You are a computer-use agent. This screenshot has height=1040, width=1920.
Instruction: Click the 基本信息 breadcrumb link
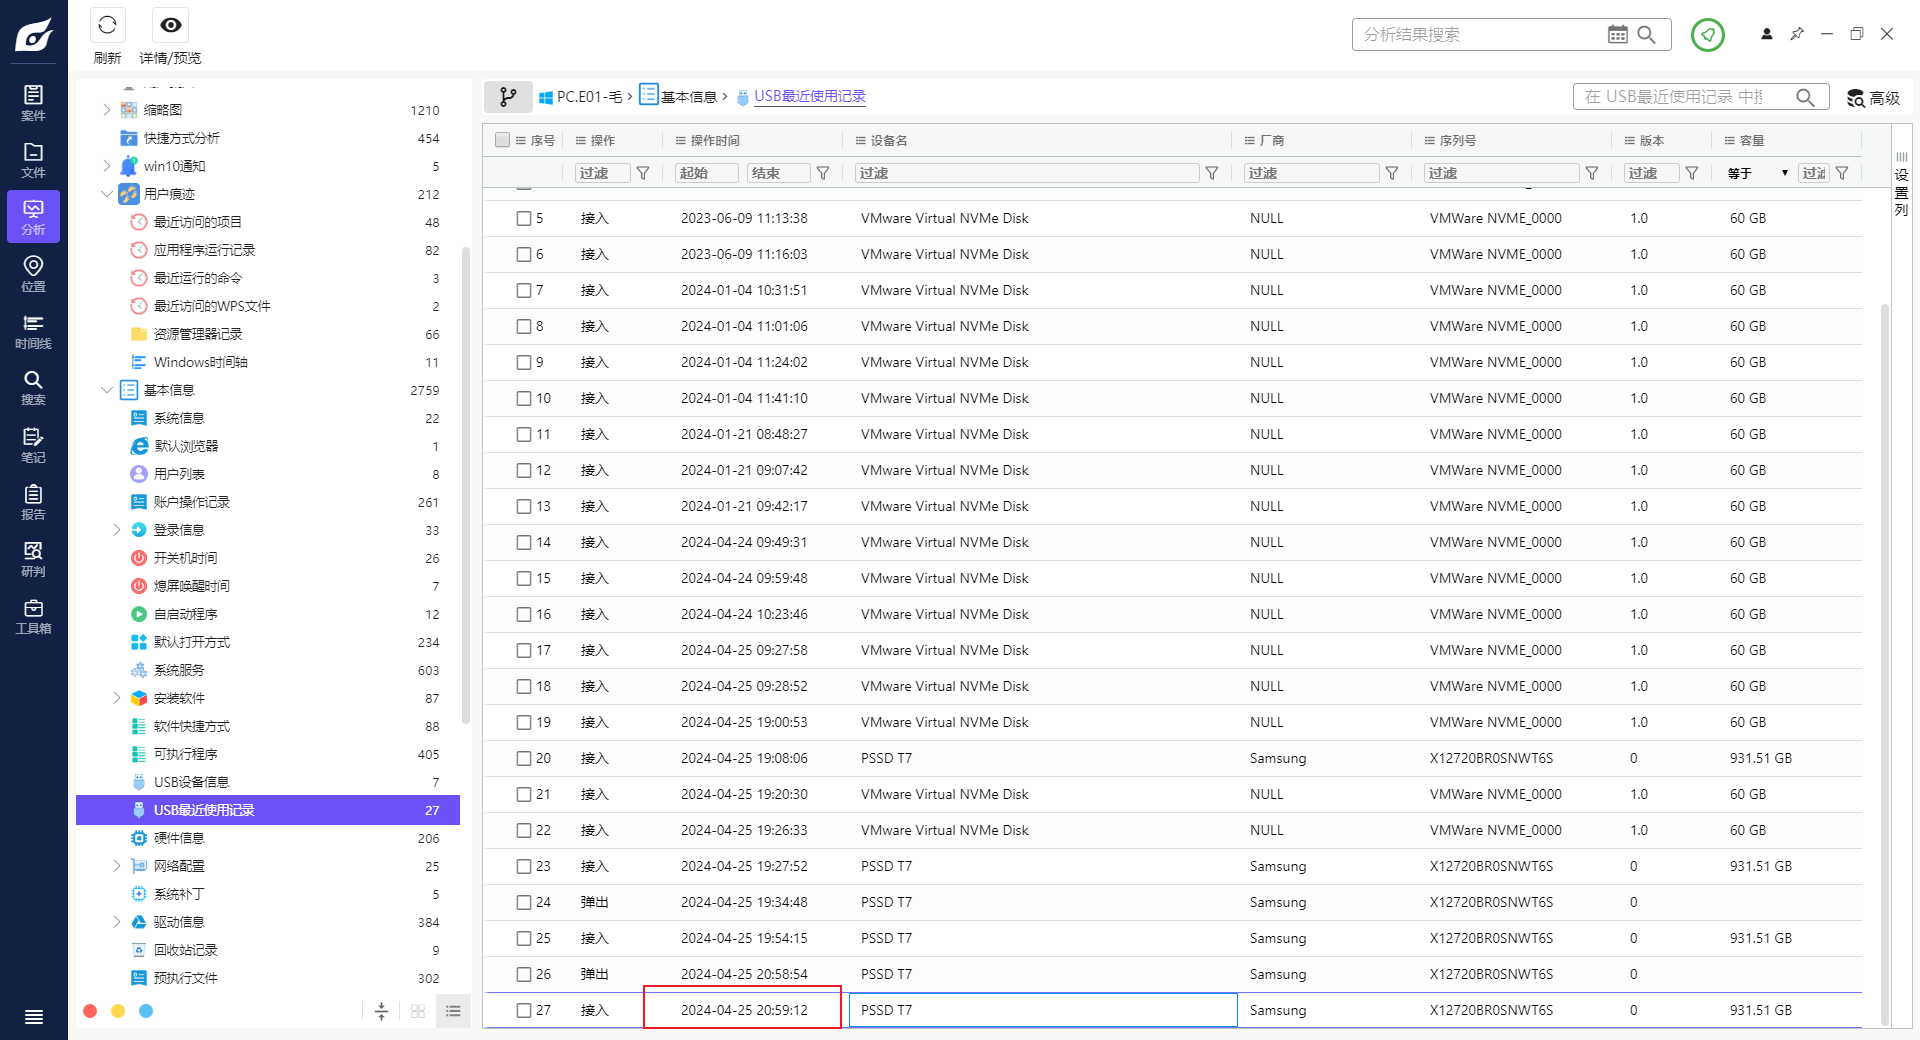pyautogui.click(x=688, y=97)
